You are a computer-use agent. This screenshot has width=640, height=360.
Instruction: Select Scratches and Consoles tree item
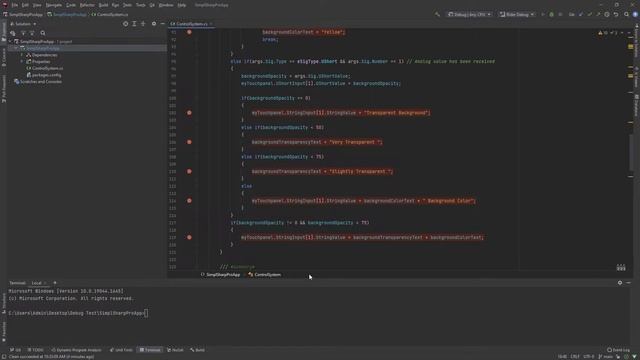pos(38,82)
